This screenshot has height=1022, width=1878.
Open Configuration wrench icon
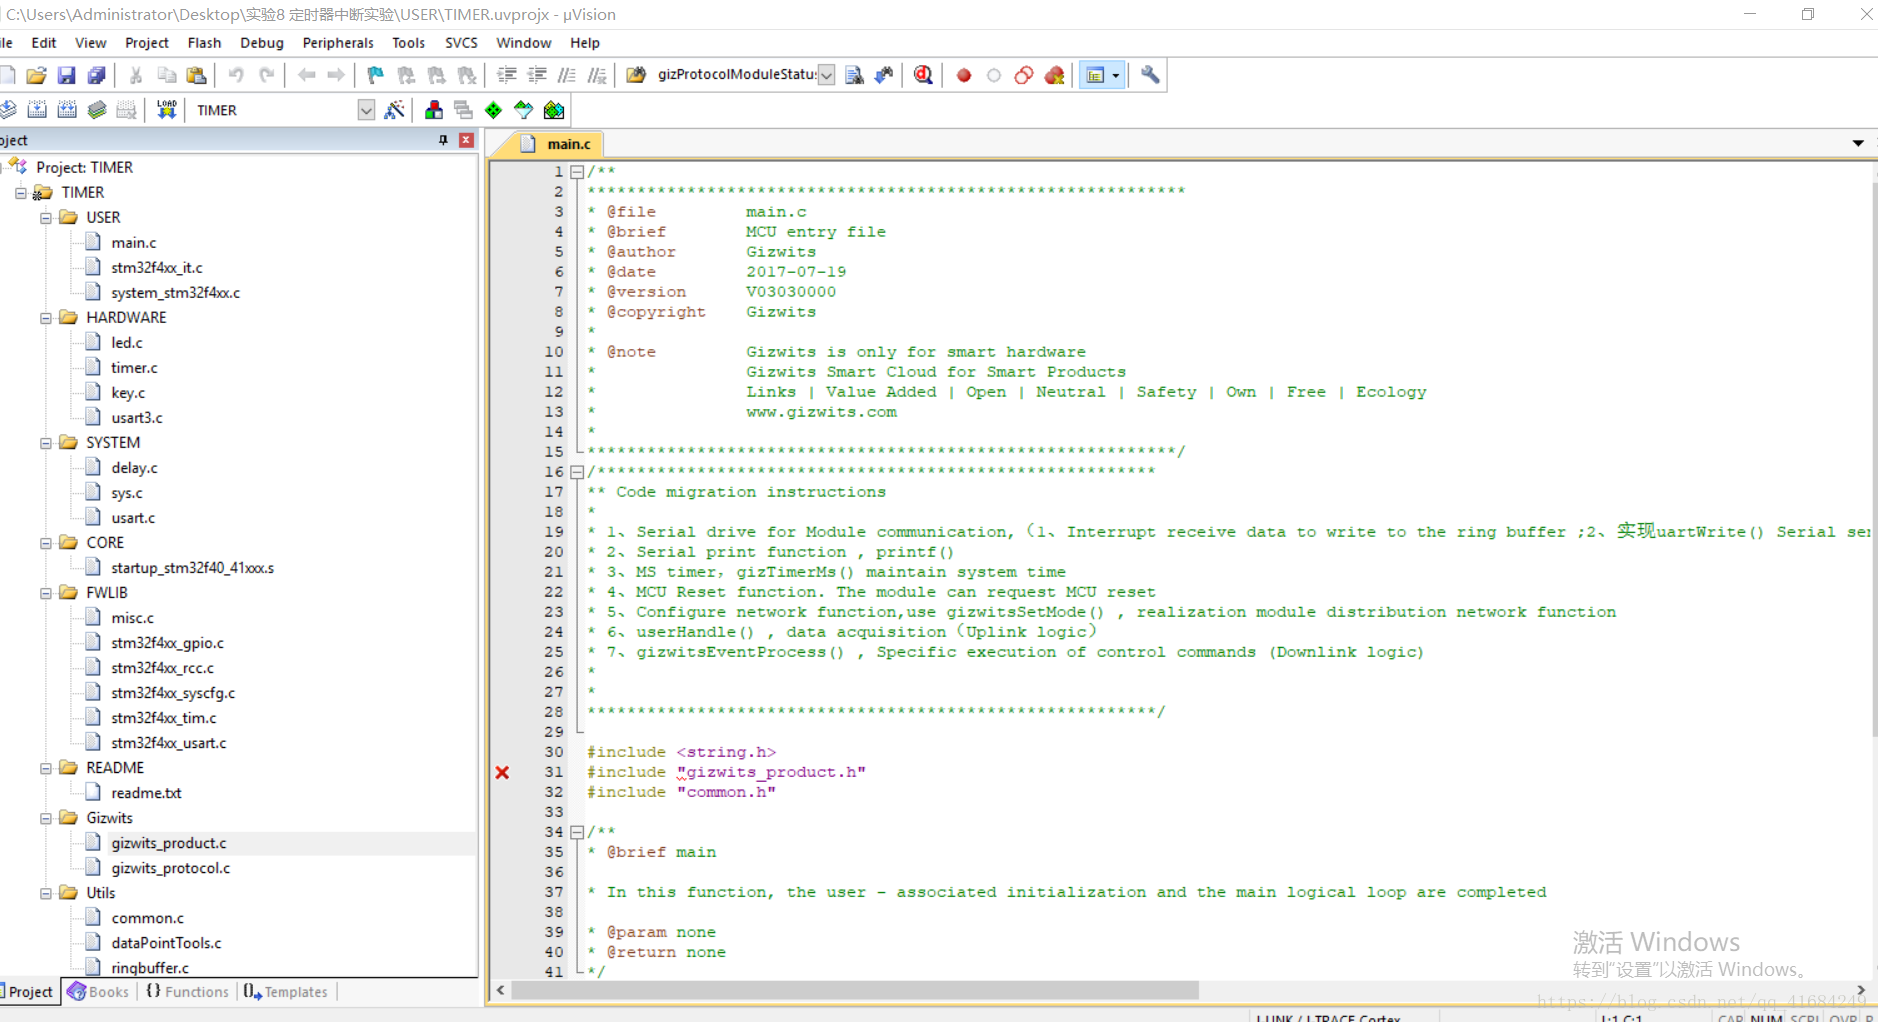(x=1150, y=75)
